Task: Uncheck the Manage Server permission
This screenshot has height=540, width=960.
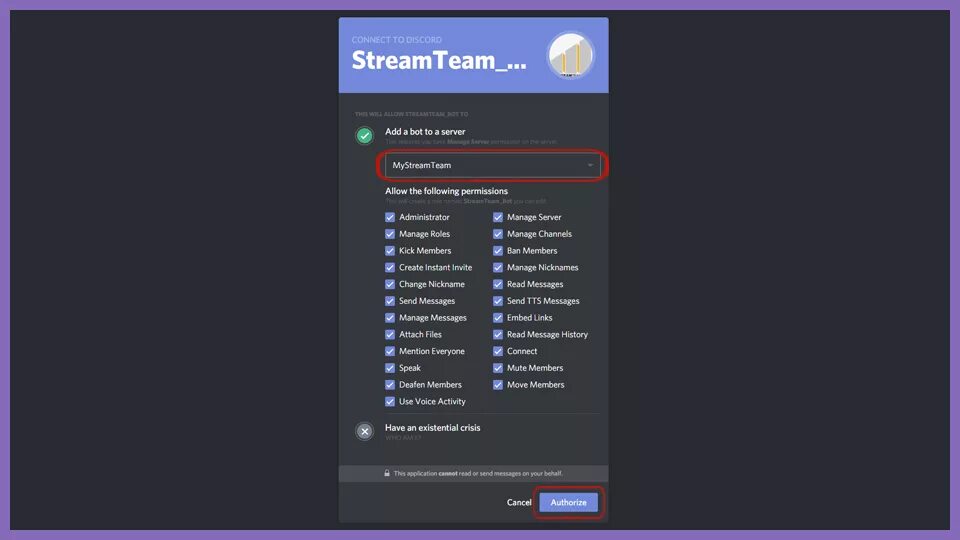Action: (498, 217)
